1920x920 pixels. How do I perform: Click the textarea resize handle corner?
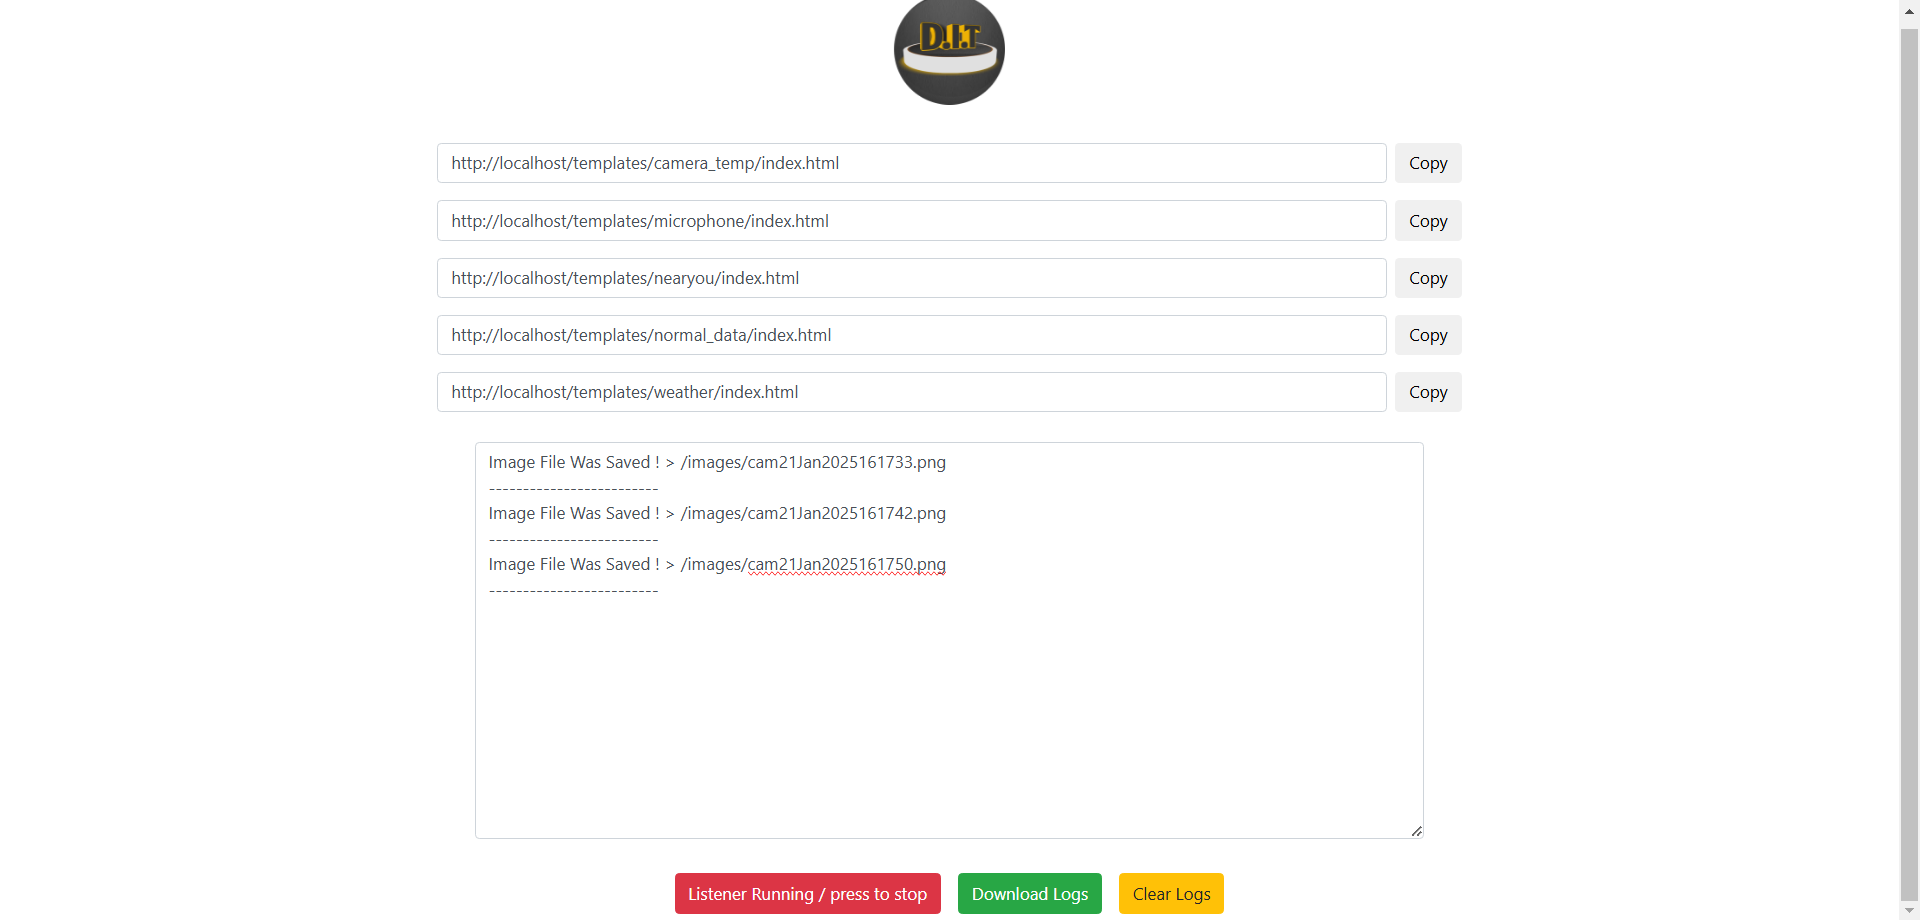pos(1416,831)
